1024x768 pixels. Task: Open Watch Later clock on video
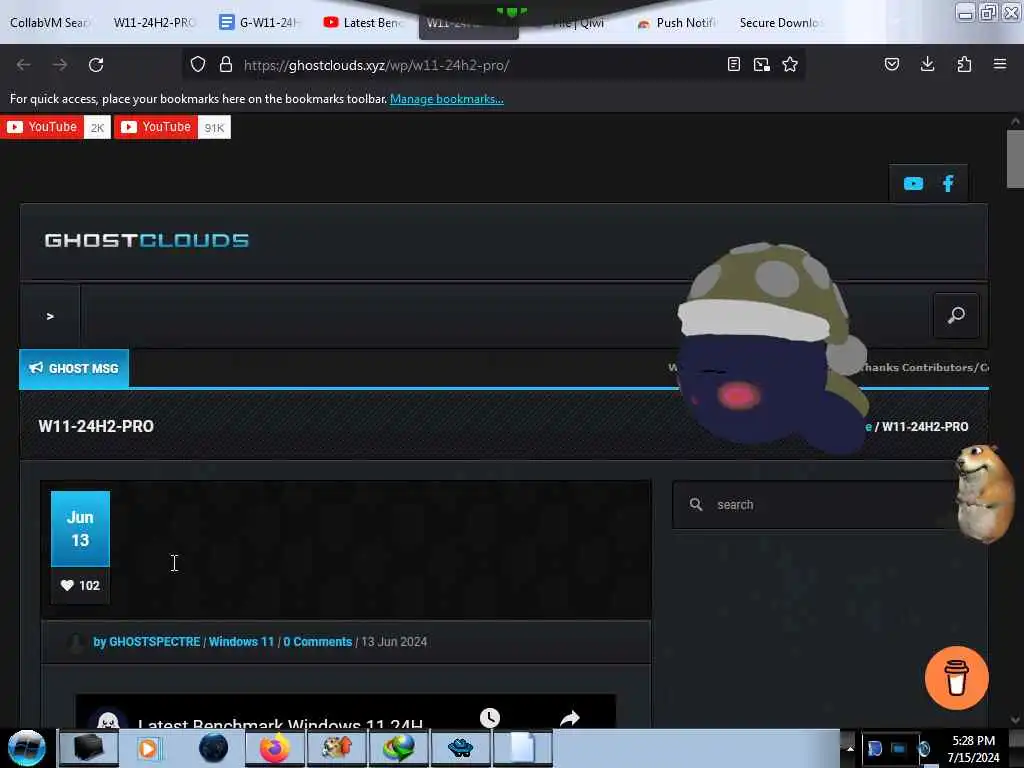coord(490,718)
